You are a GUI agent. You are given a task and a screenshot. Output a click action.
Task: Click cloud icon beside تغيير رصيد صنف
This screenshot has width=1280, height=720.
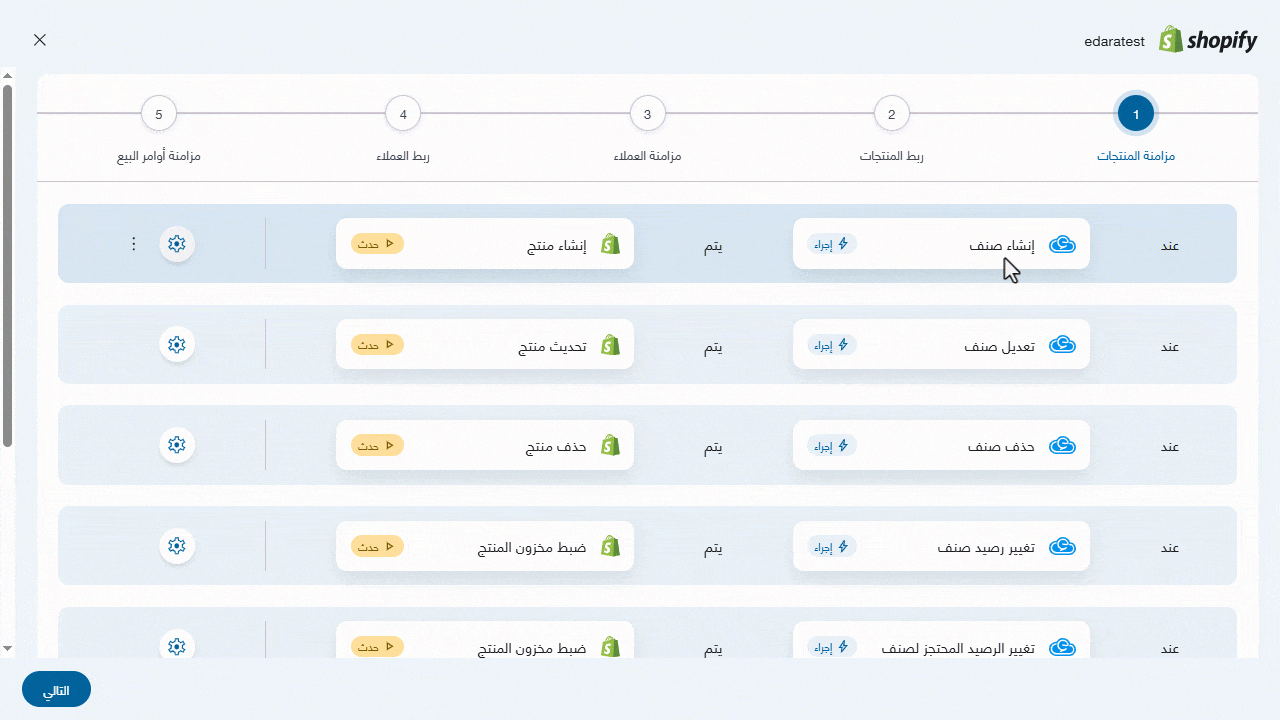tap(1062, 547)
